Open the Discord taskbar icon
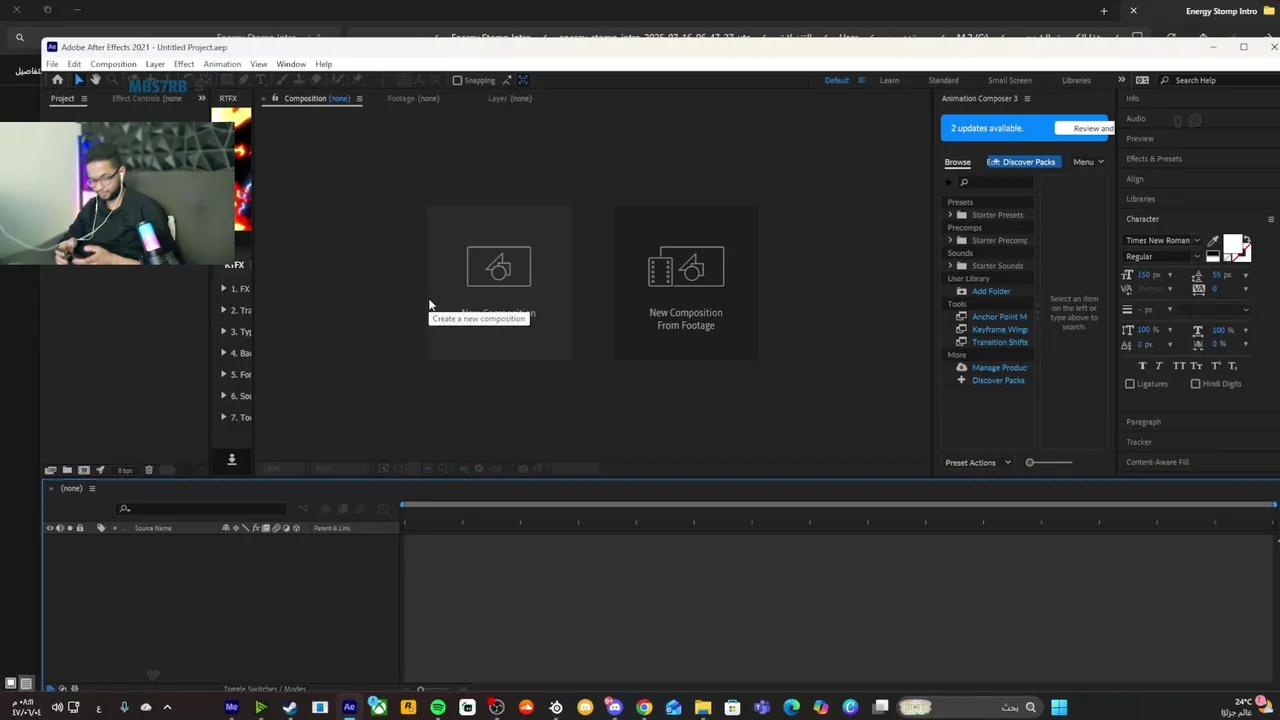The image size is (1280, 720). pyautogui.click(x=614, y=708)
